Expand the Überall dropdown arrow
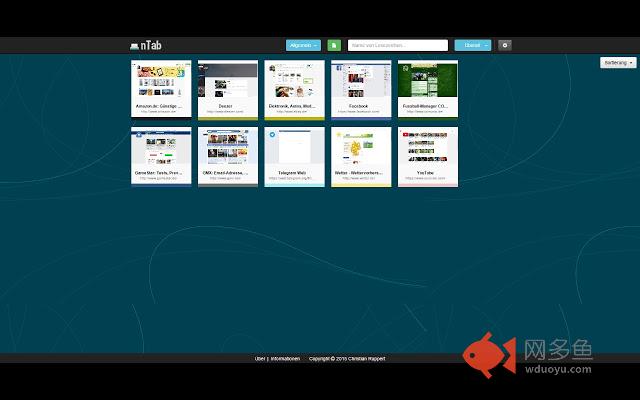This screenshot has height=400, width=640. [486, 45]
